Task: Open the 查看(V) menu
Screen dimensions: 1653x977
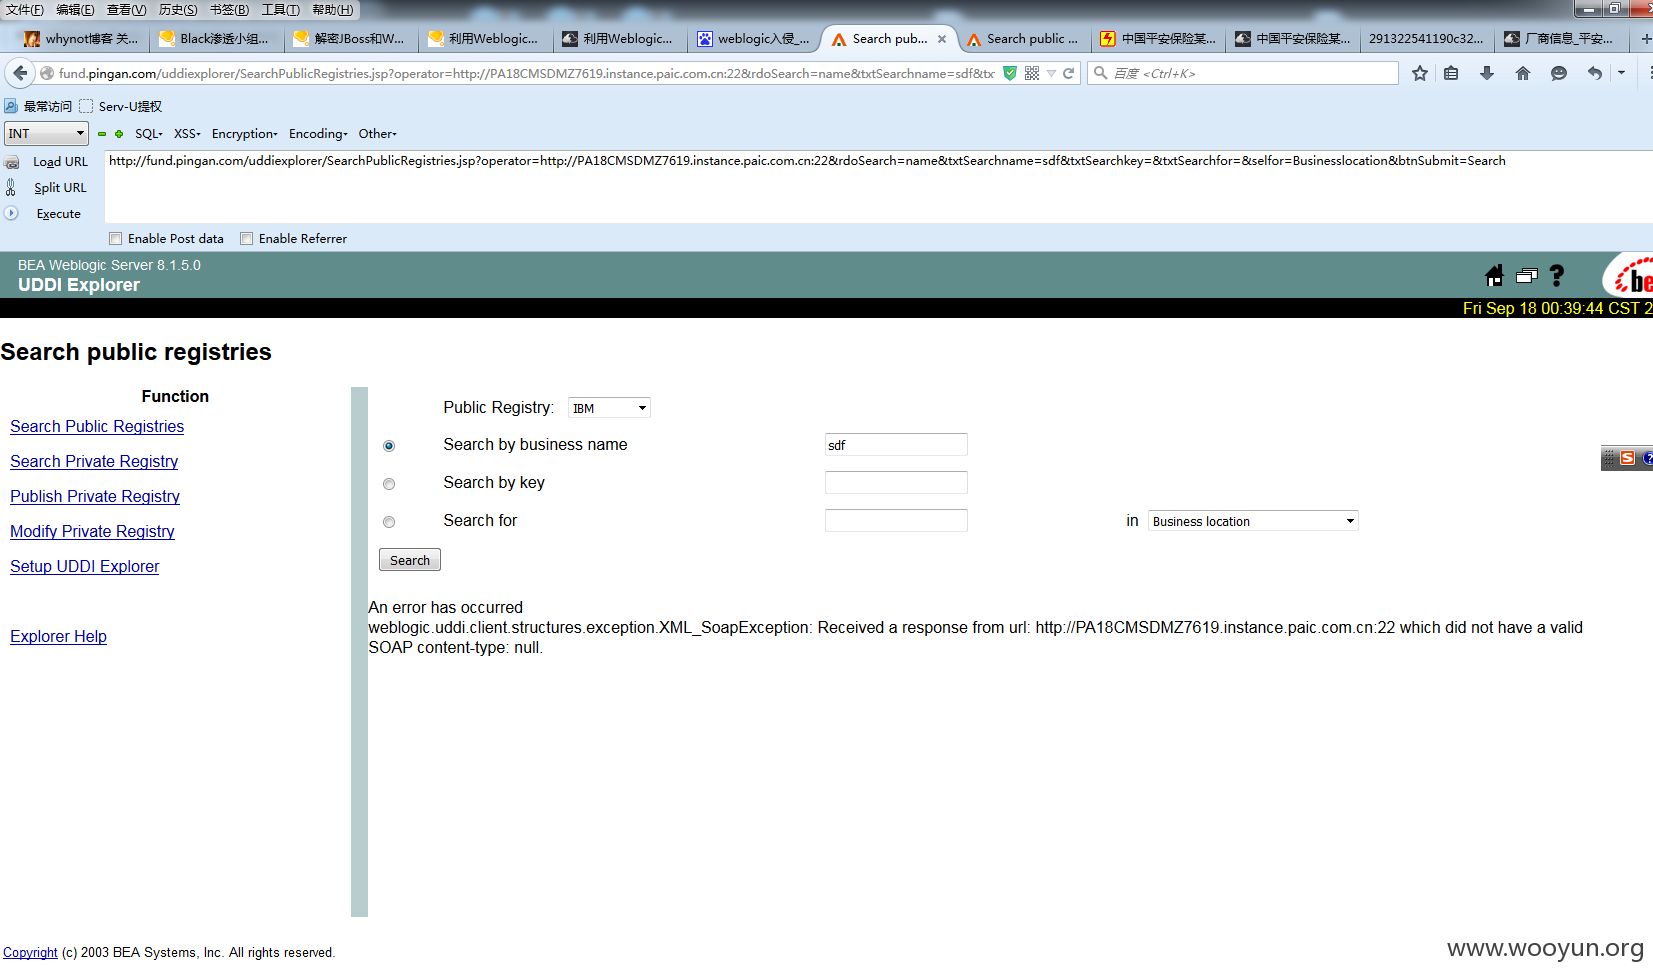Action: [126, 10]
